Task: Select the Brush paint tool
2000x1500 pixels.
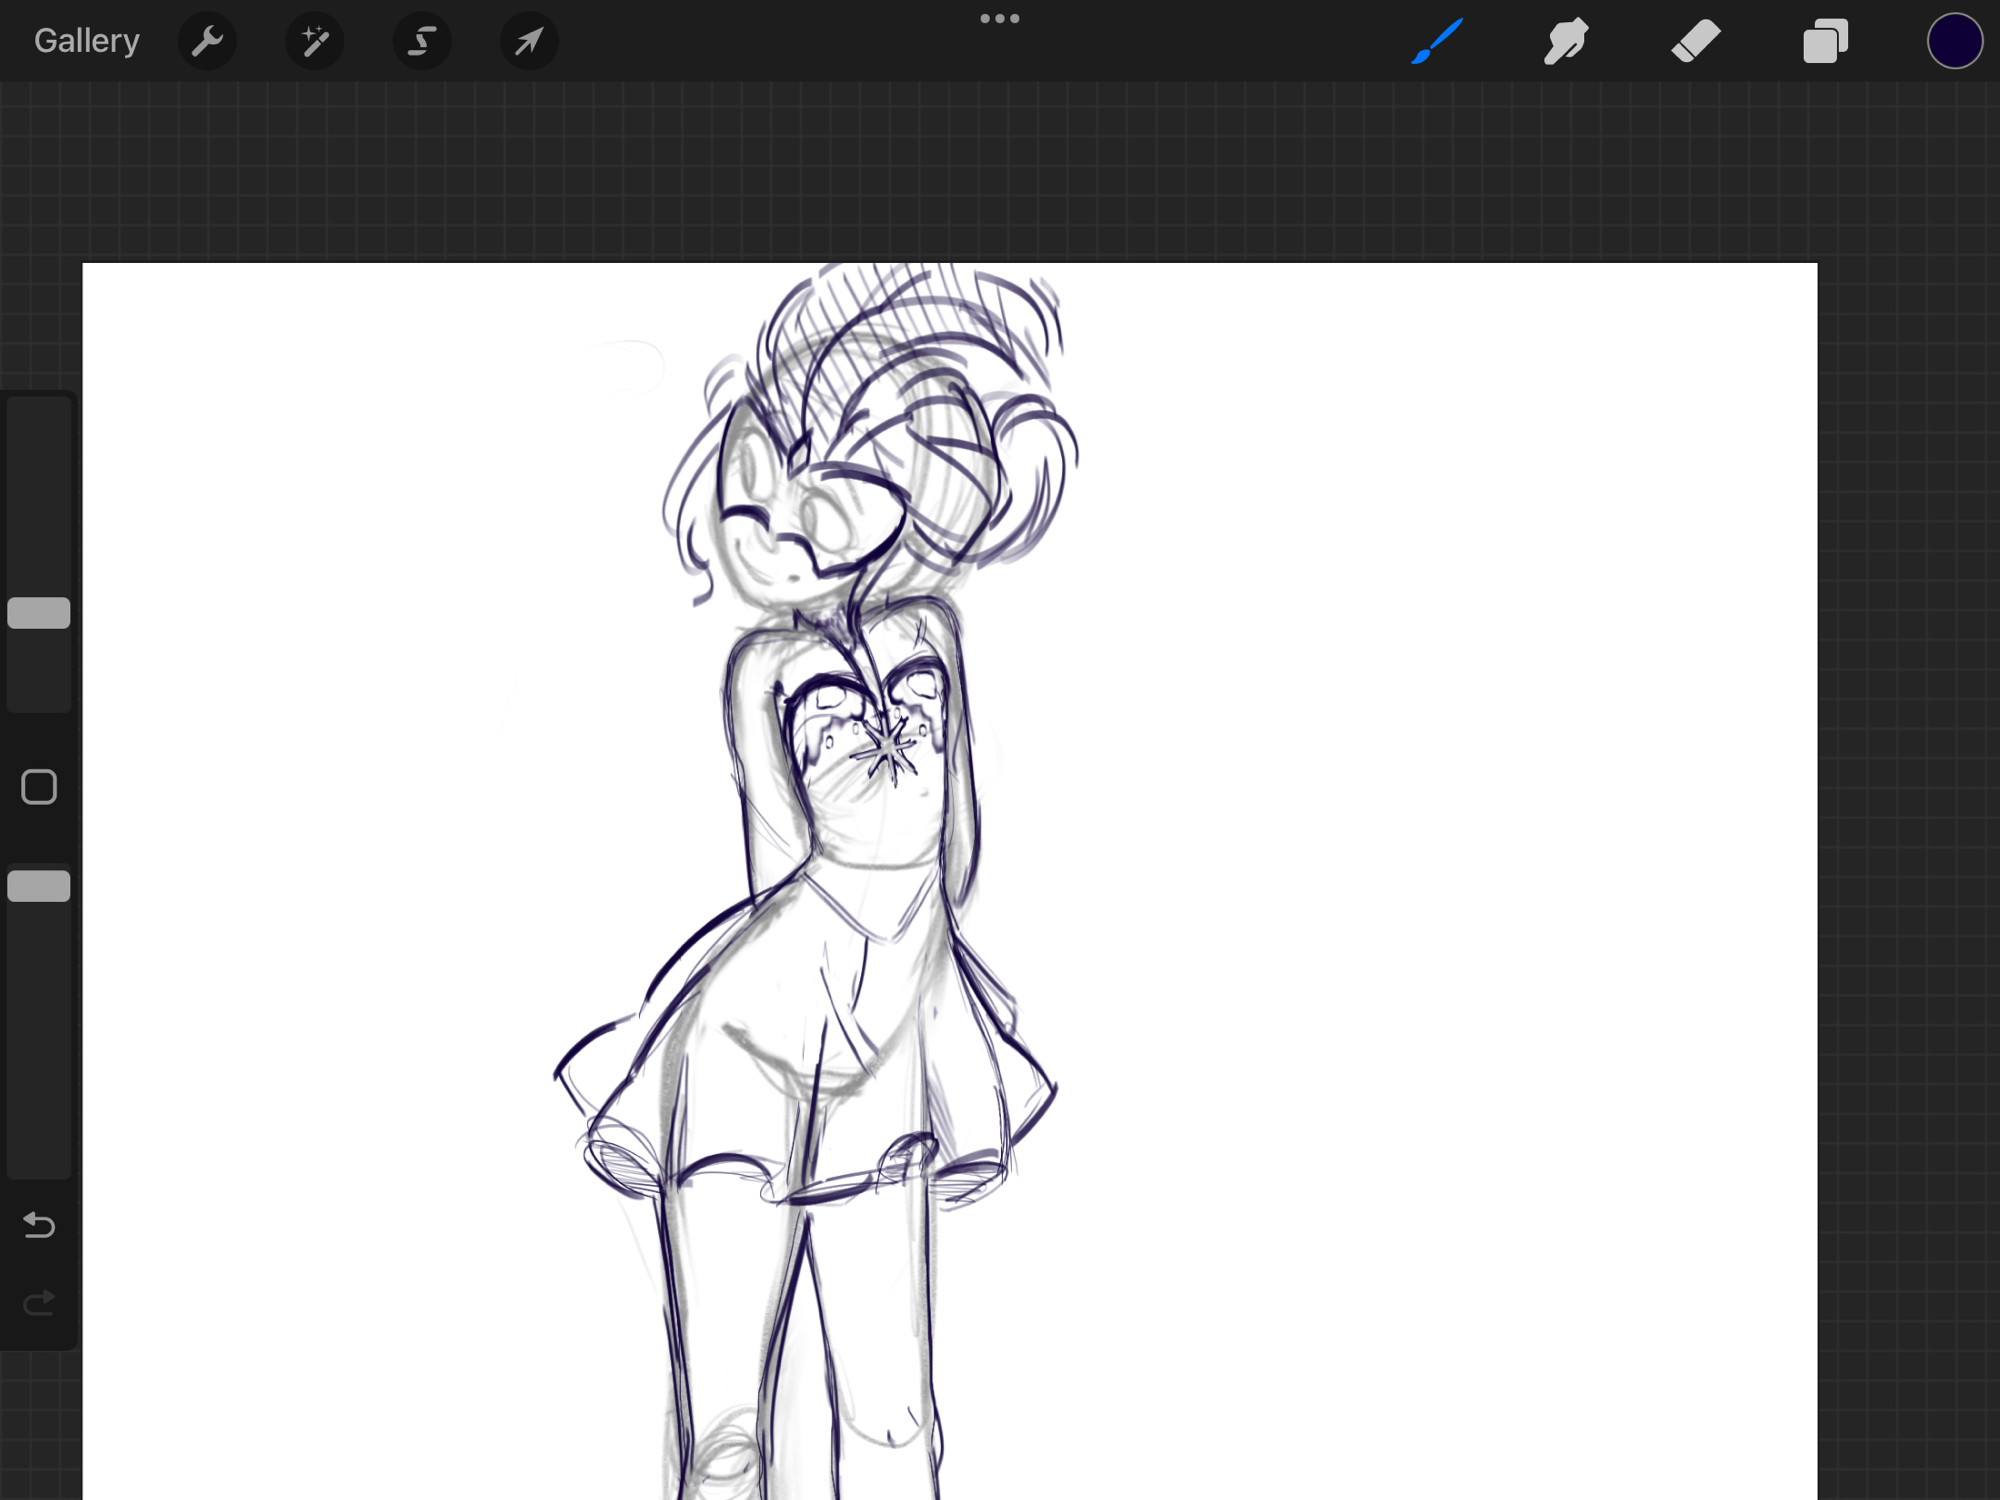Action: (1437, 42)
